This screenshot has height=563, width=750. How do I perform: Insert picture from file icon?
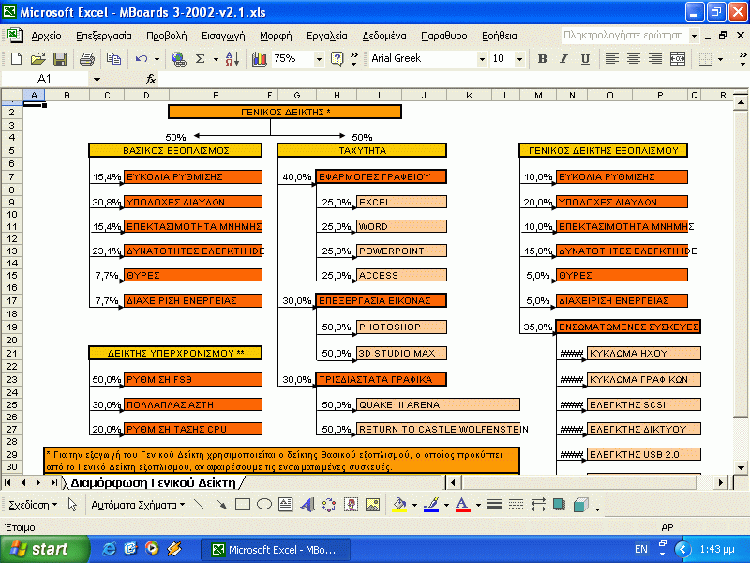point(373,504)
